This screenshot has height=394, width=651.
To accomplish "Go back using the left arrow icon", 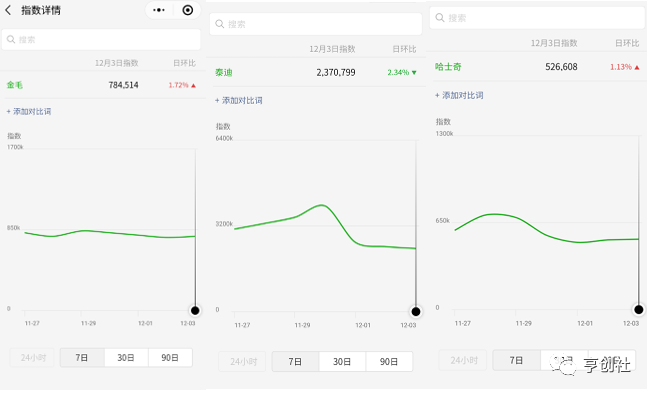I will tap(8, 10).
